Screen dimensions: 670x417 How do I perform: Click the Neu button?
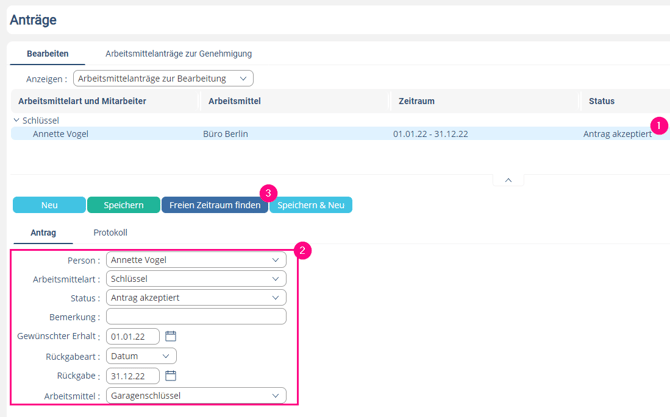pyautogui.click(x=49, y=205)
